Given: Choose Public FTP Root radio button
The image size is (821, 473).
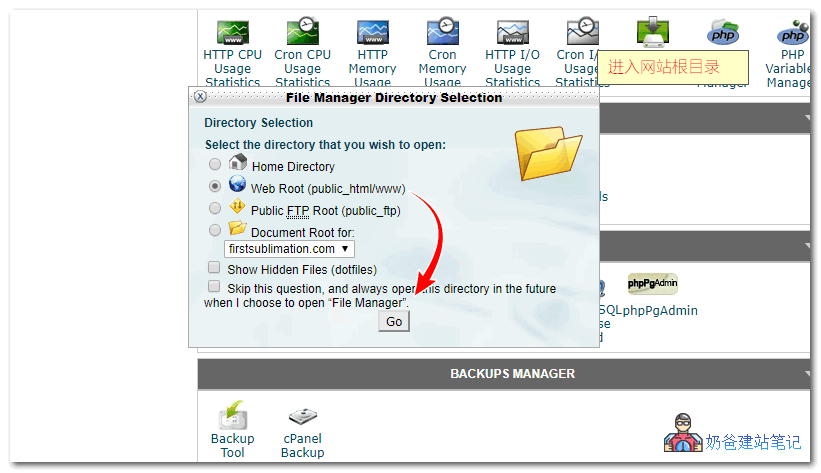Looking at the screenshot, I should point(215,209).
